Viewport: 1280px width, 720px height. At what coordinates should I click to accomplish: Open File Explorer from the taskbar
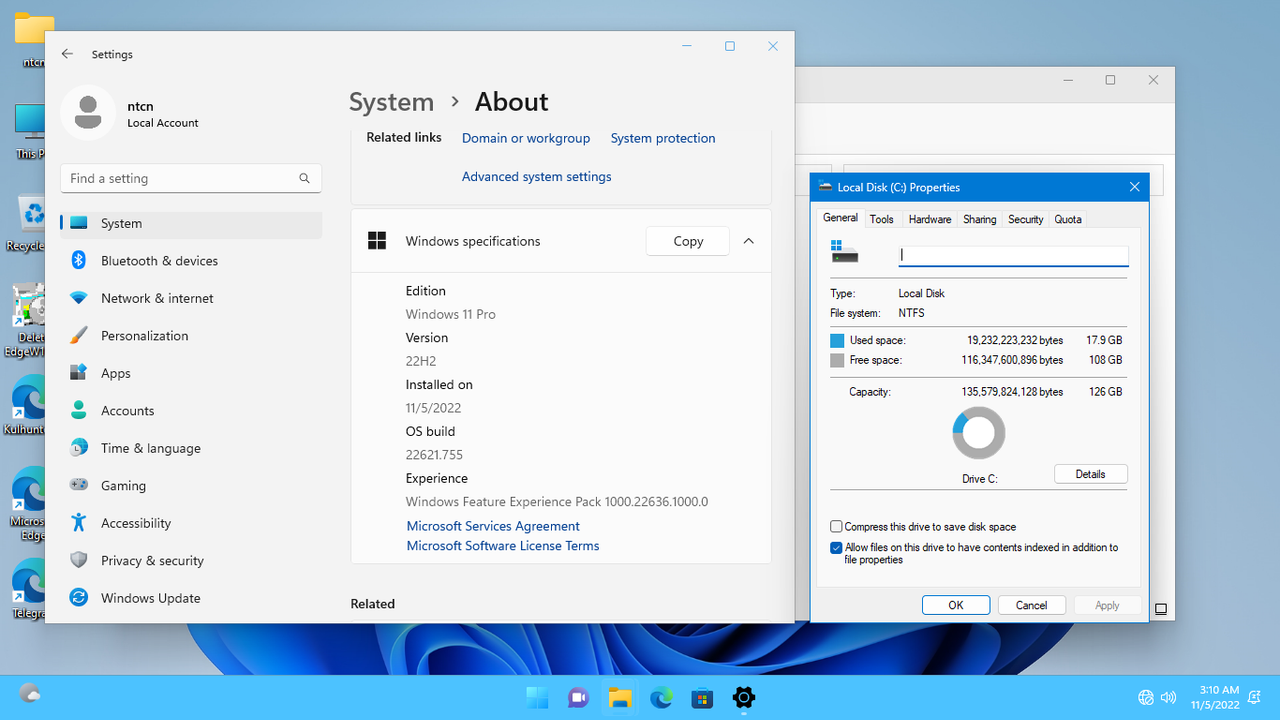pyautogui.click(x=620, y=697)
